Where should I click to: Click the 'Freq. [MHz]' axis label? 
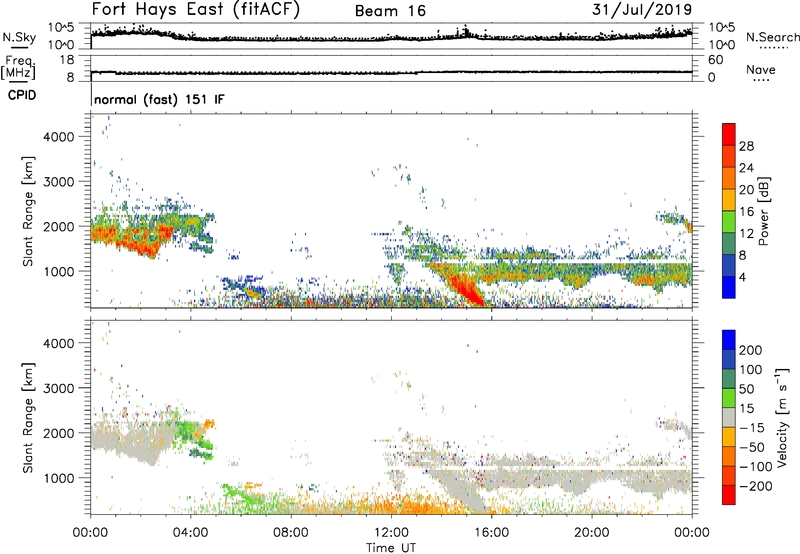click(18, 67)
